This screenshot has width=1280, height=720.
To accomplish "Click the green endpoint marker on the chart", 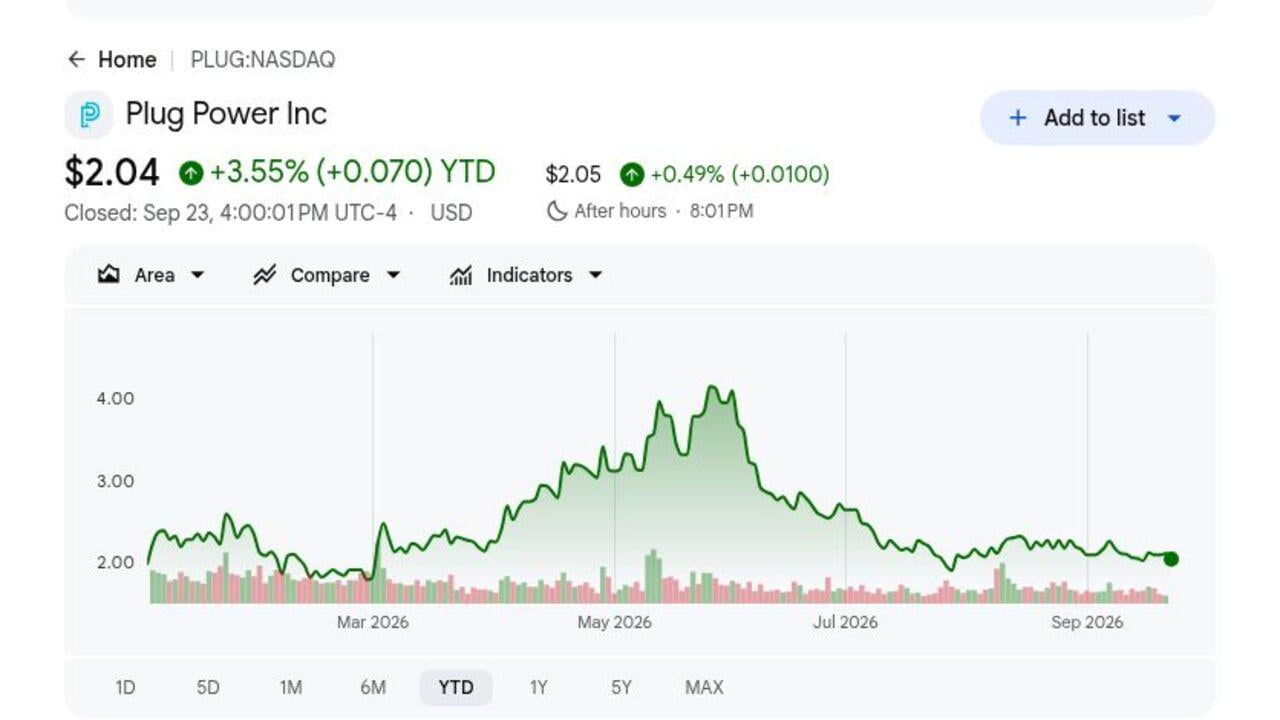I will pyautogui.click(x=1171, y=559).
